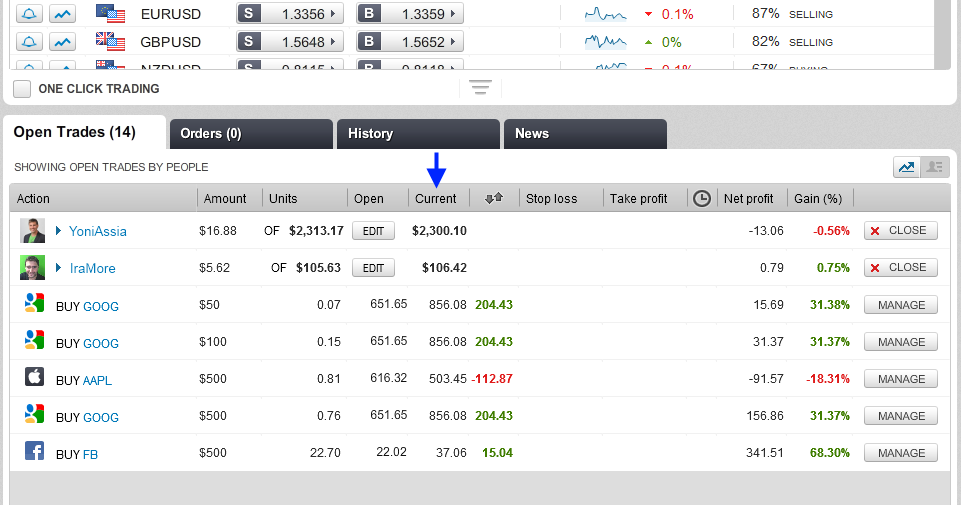Open the FB instrument link
Image resolution: width=961 pixels, height=505 pixels.
(x=90, y=454)
